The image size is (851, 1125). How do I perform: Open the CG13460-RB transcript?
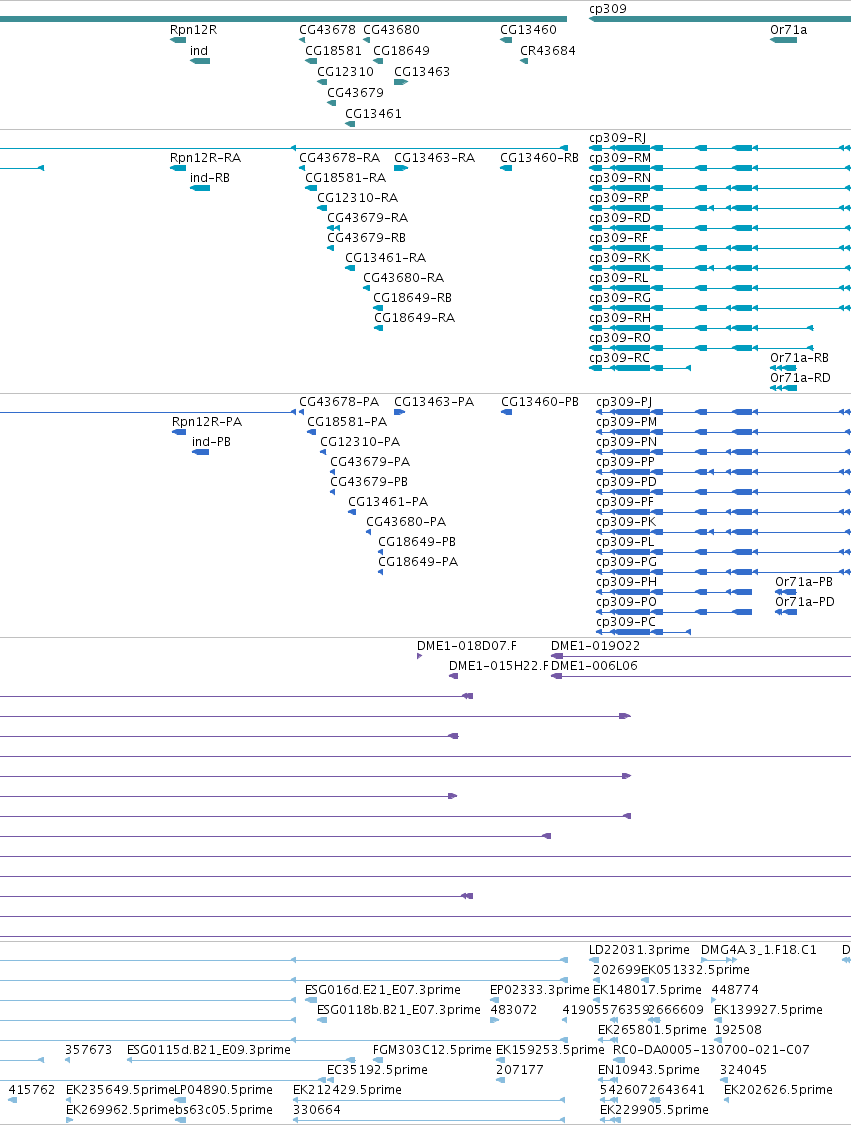point(540,157)
